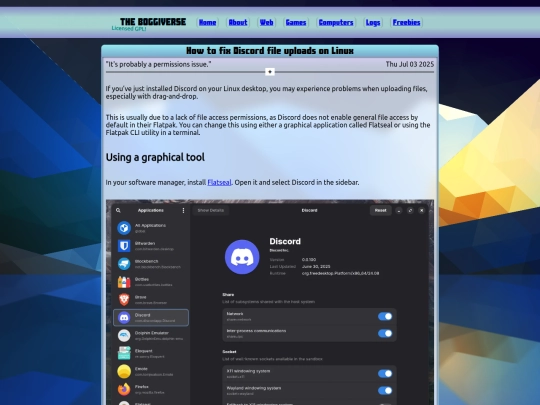This screenshot has width=540, height=405.
Task: Open the Freebies nav link
Action: tap(406, 22)
